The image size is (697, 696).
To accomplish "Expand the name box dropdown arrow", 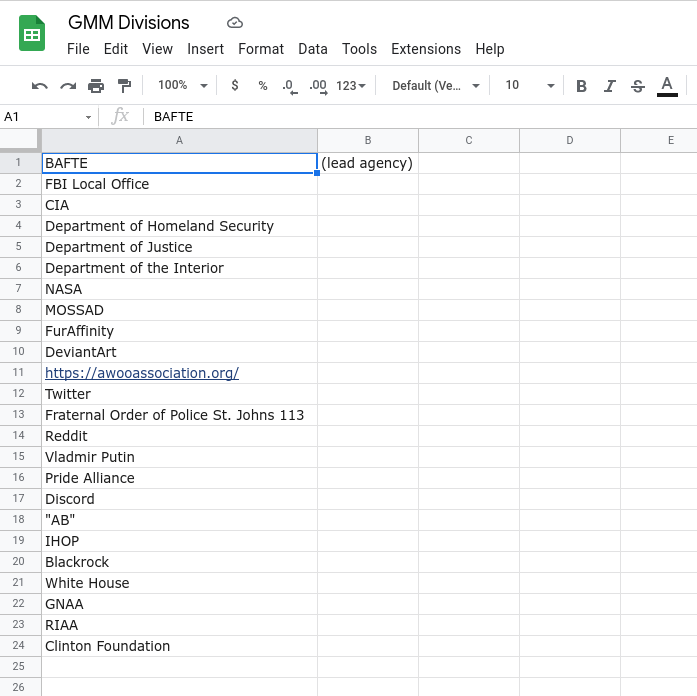I will [88, 117].
